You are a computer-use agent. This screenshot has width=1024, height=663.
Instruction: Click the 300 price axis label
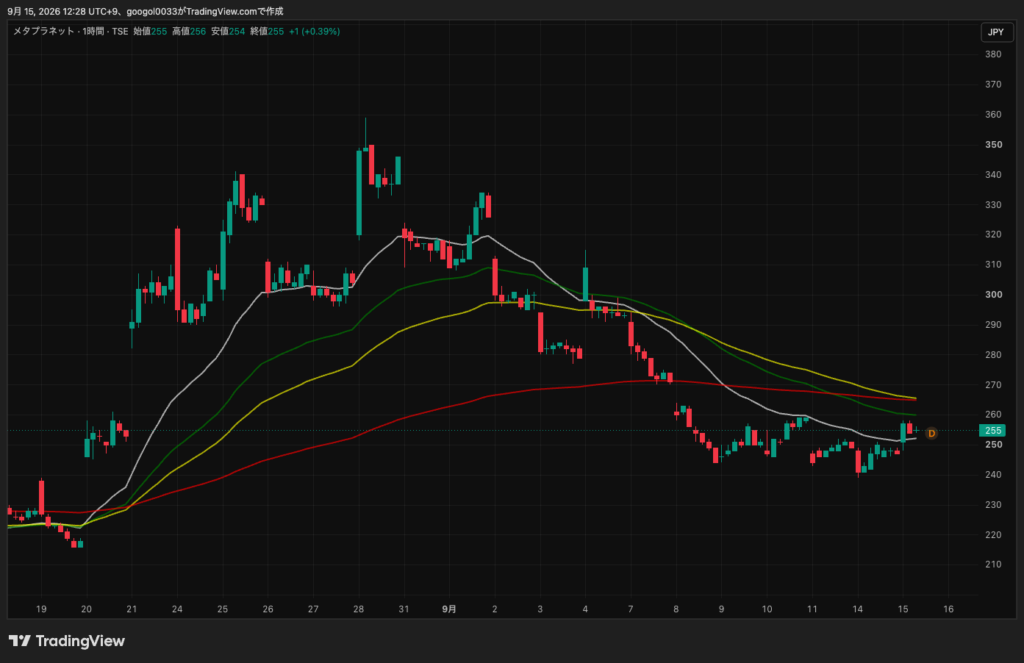pyautogui.click(x=993, y=295)
